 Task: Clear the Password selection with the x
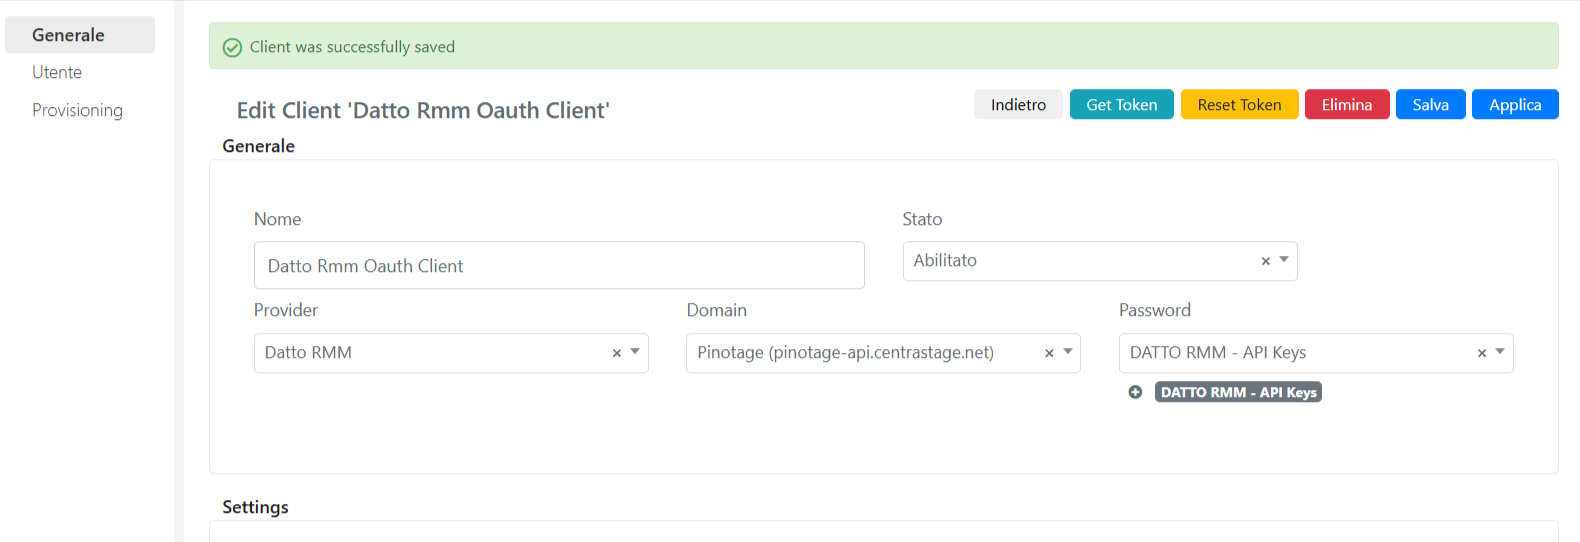1482,353
